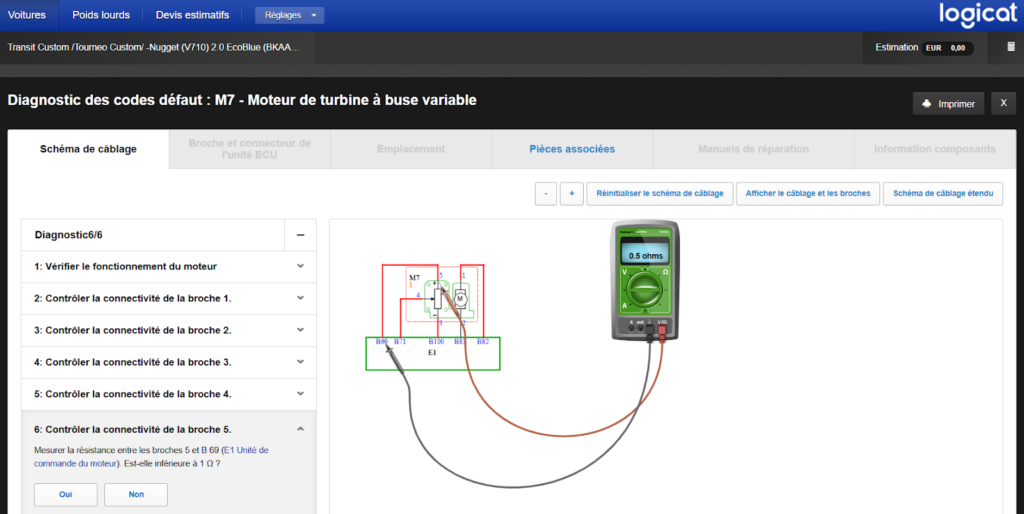Zoom out the wiring diagram with minus
1024x514 pixels.
(546, 193)
